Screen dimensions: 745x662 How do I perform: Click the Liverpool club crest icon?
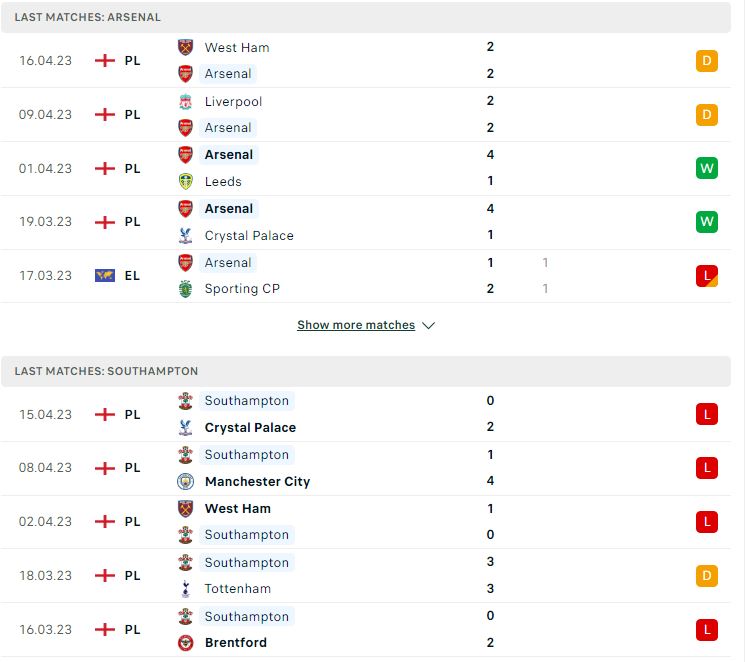coord(185,101)
